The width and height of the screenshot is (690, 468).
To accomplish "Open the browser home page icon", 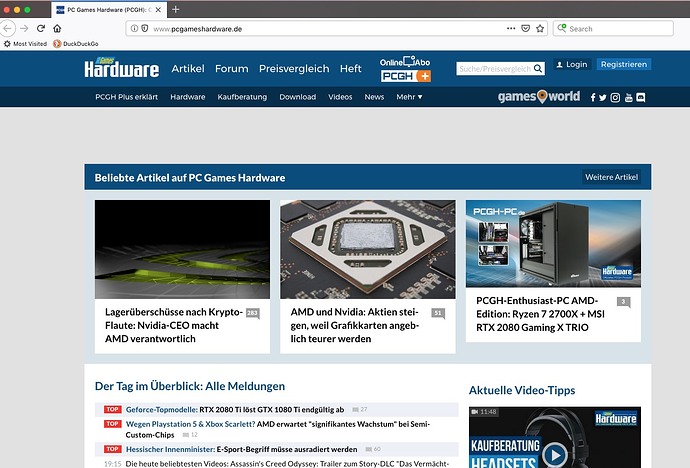I will (57, 29).
